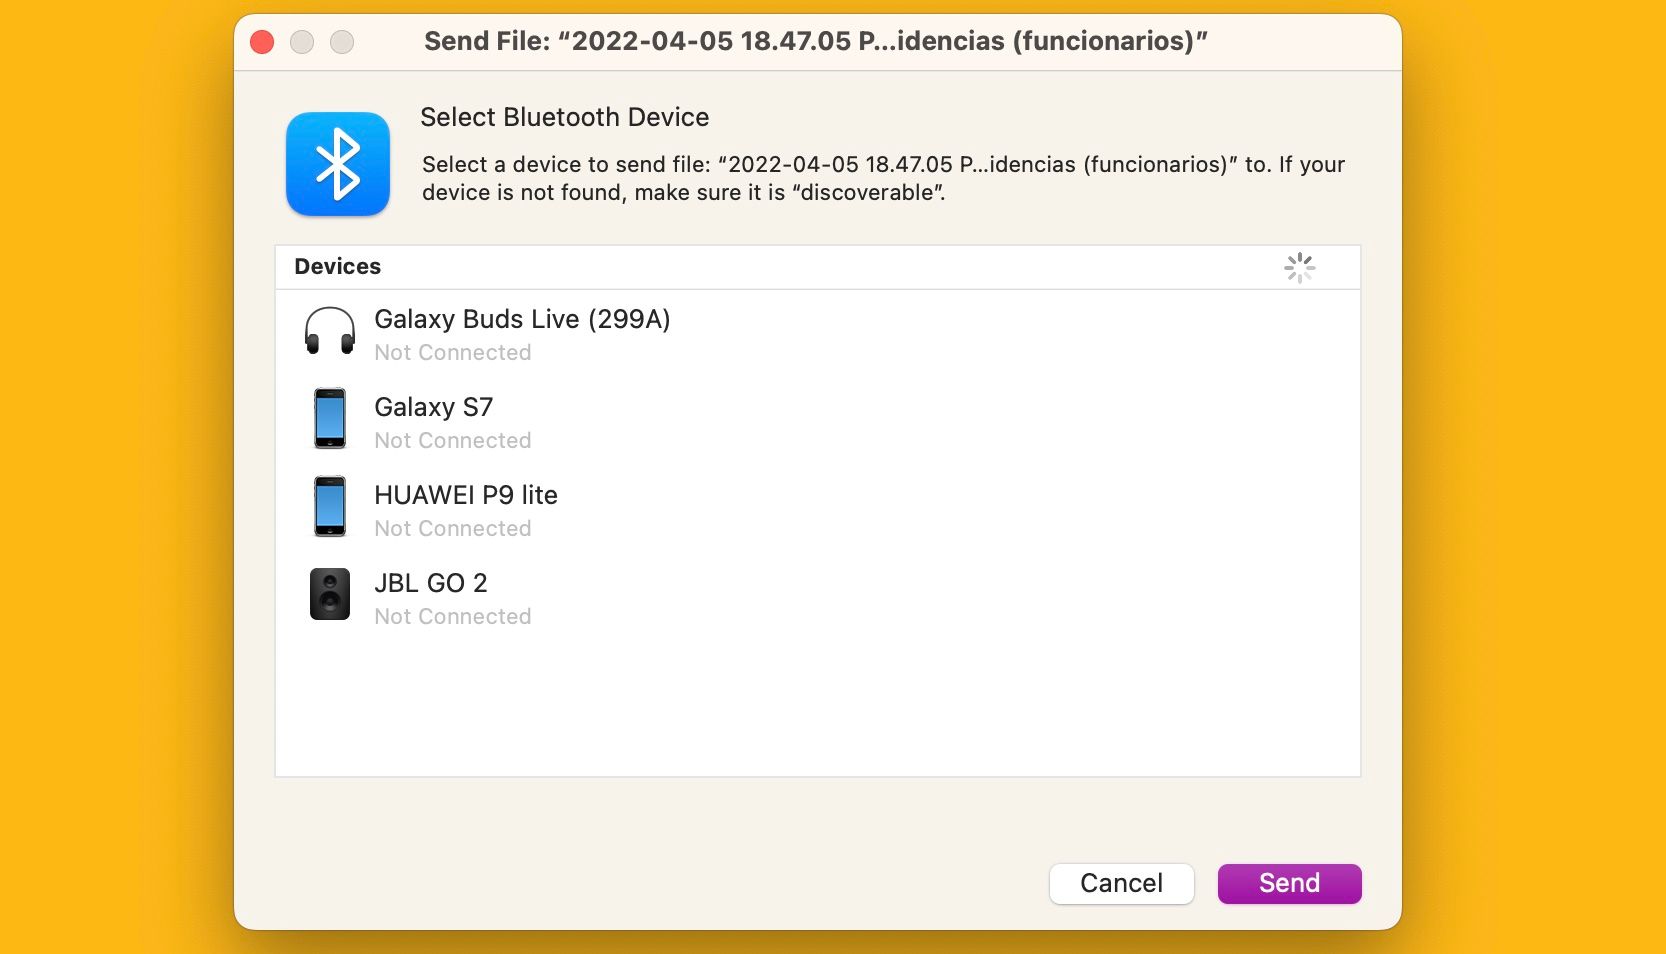Click the Select Bluetooth Device heading
The width and height of the screenshot is (1666, 954).
564,117
